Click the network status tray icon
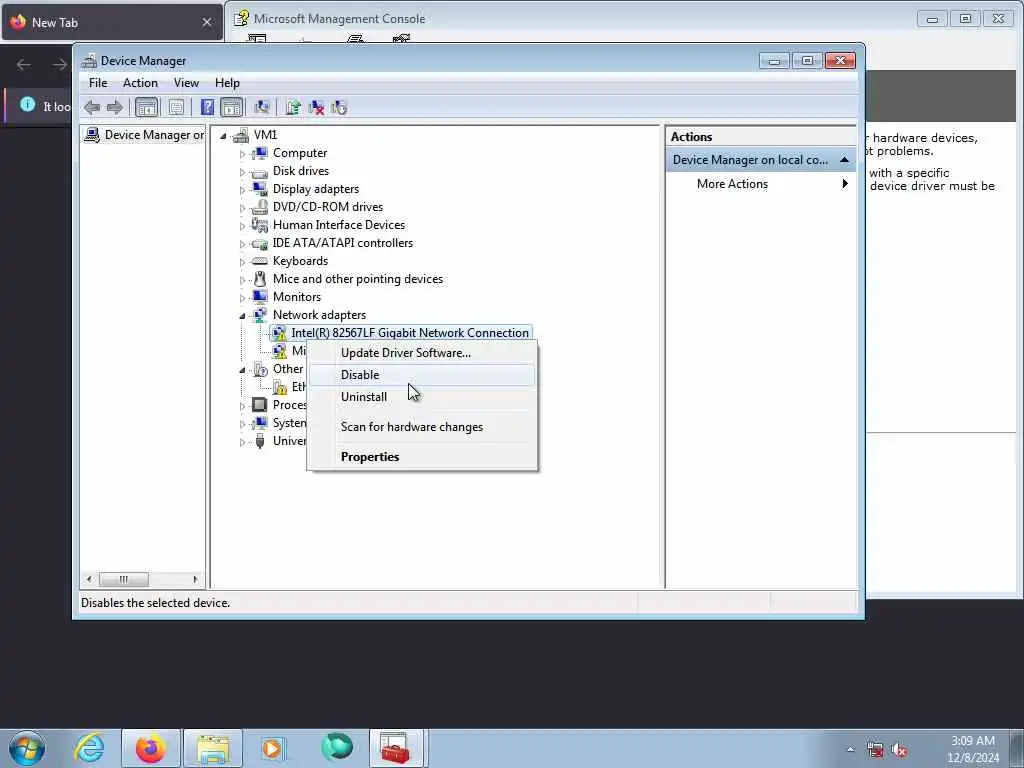 875,750
